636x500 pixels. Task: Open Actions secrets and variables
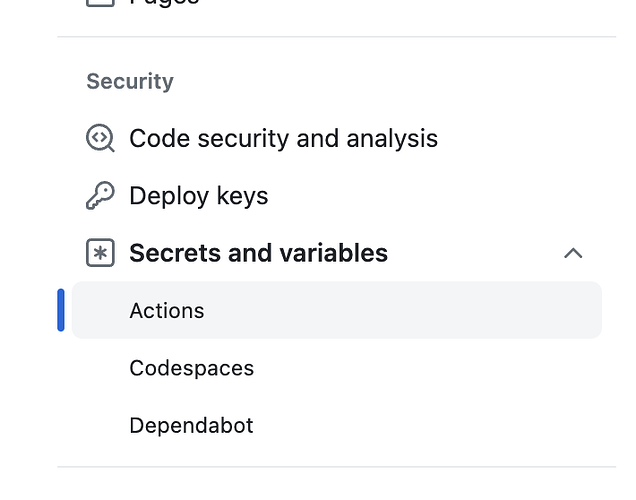(167, 311)
